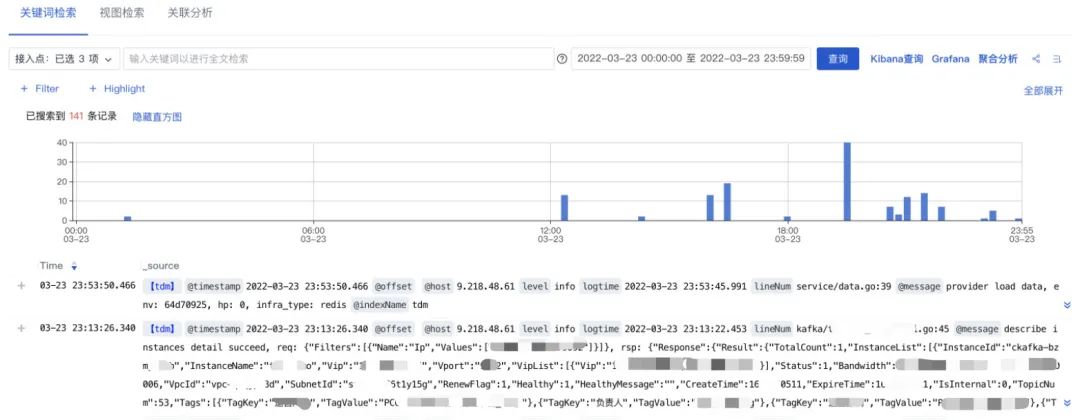The width and height of the screenshot is (1080, 420).
Task: Click the @message field tag in the 23:53:50.466 row
Action: 920,286
